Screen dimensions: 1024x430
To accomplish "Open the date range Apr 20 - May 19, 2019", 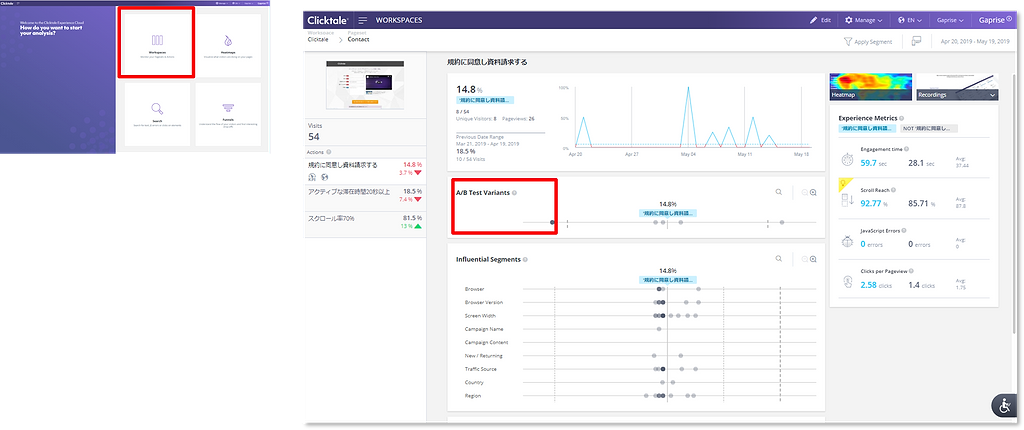I will [973, 41].
